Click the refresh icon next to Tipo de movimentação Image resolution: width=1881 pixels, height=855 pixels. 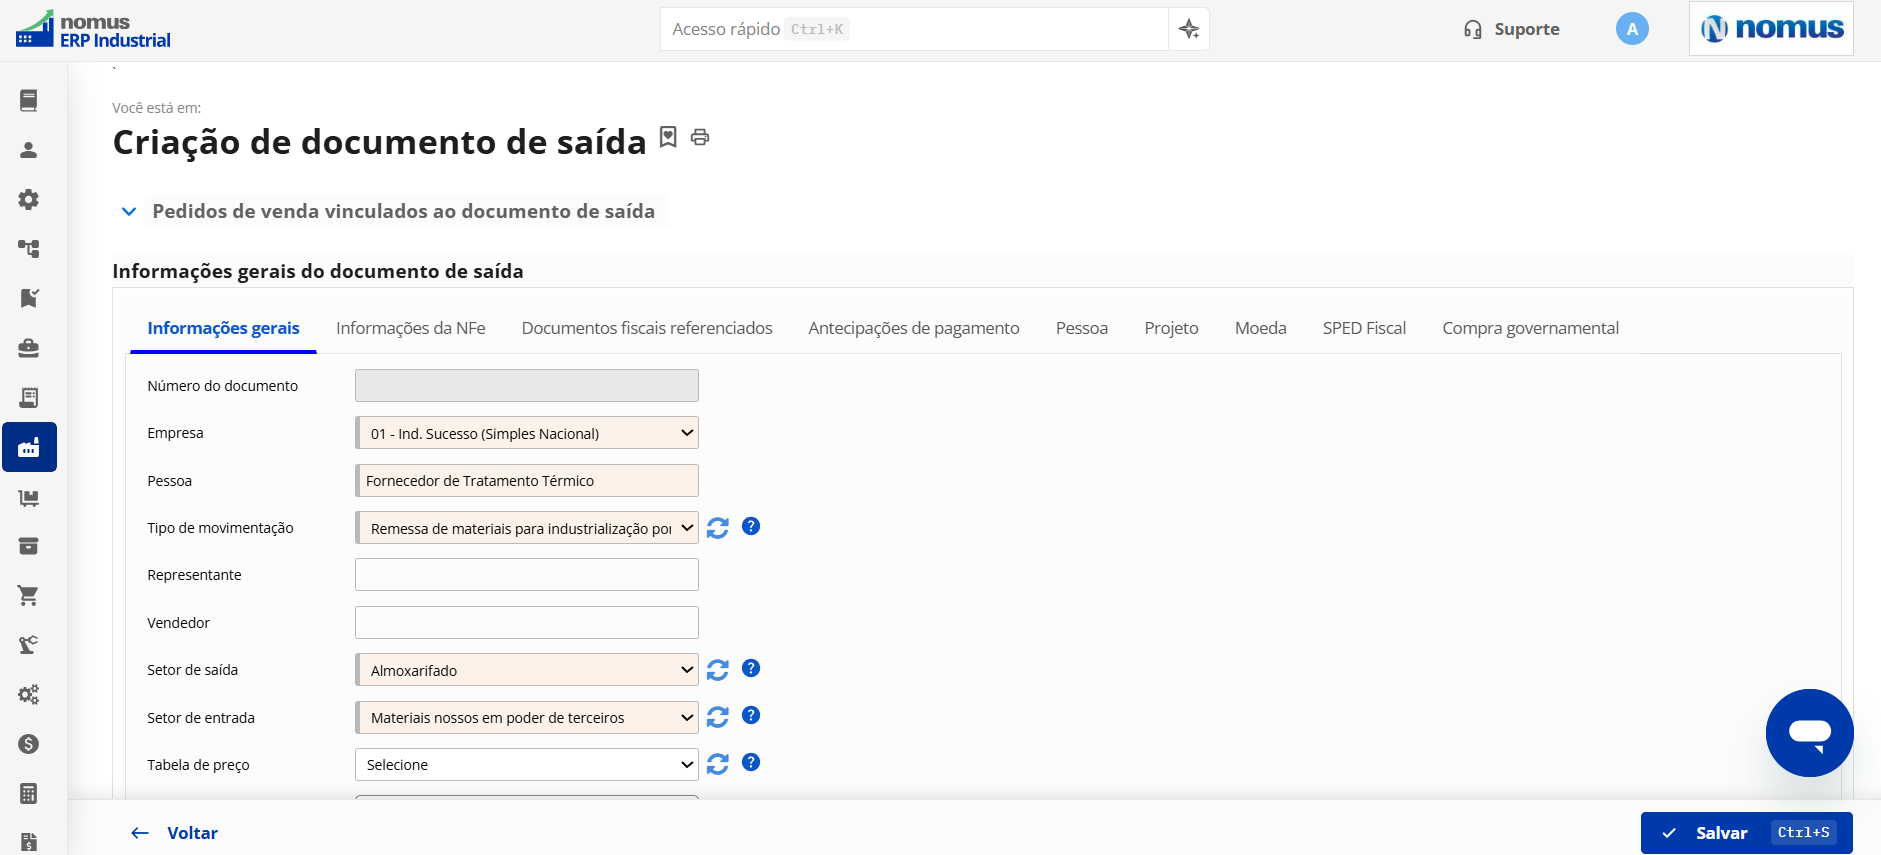coord(718,528)
